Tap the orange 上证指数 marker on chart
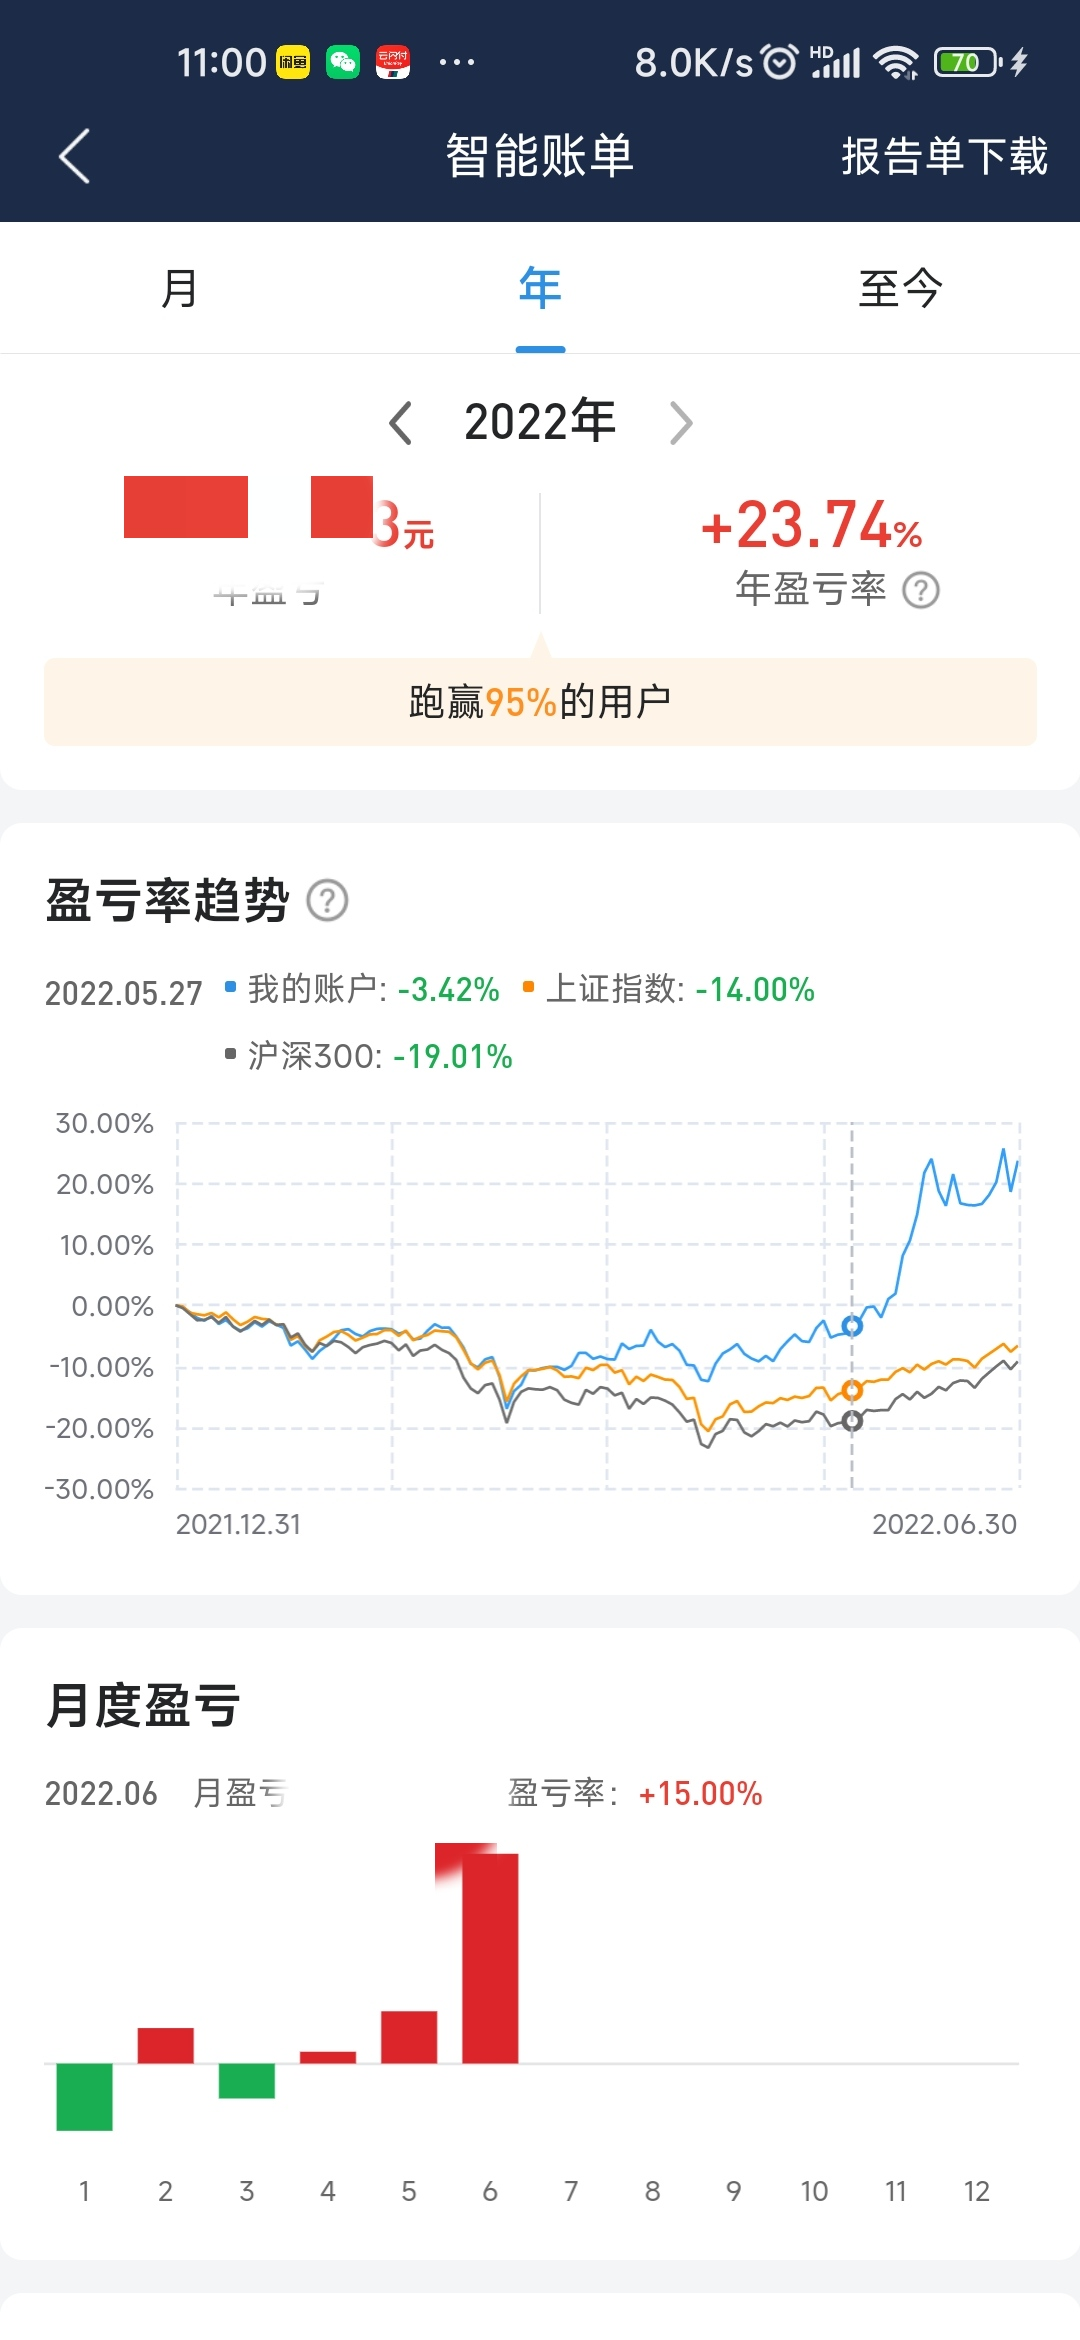The width and height of the screenshot is (1080, 2340). 852,1390
